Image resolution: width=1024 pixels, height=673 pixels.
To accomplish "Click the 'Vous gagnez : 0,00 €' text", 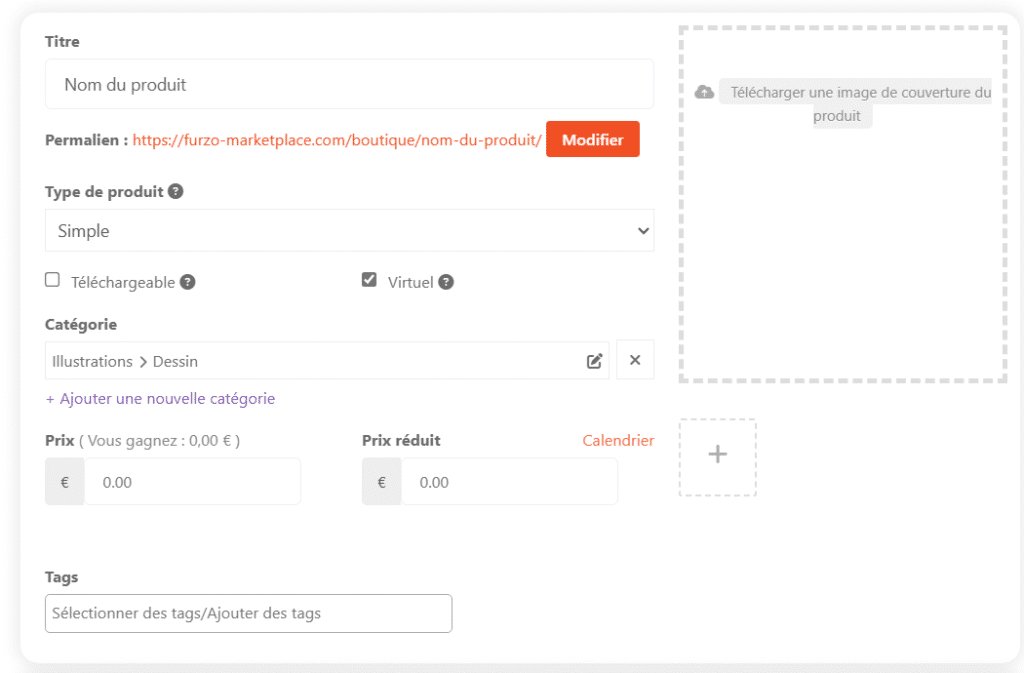I will [x=160, y=441].
